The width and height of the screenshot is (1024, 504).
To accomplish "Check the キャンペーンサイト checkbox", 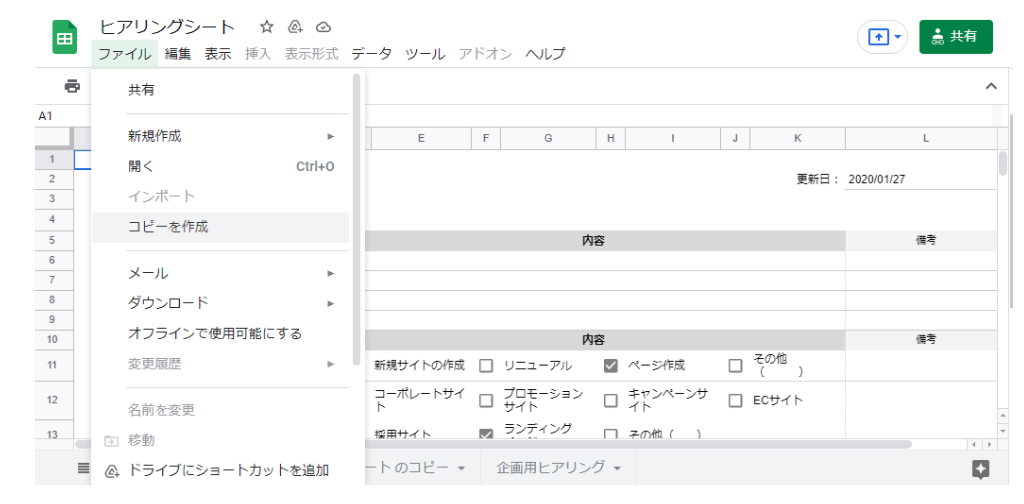I will pos(611,400).
